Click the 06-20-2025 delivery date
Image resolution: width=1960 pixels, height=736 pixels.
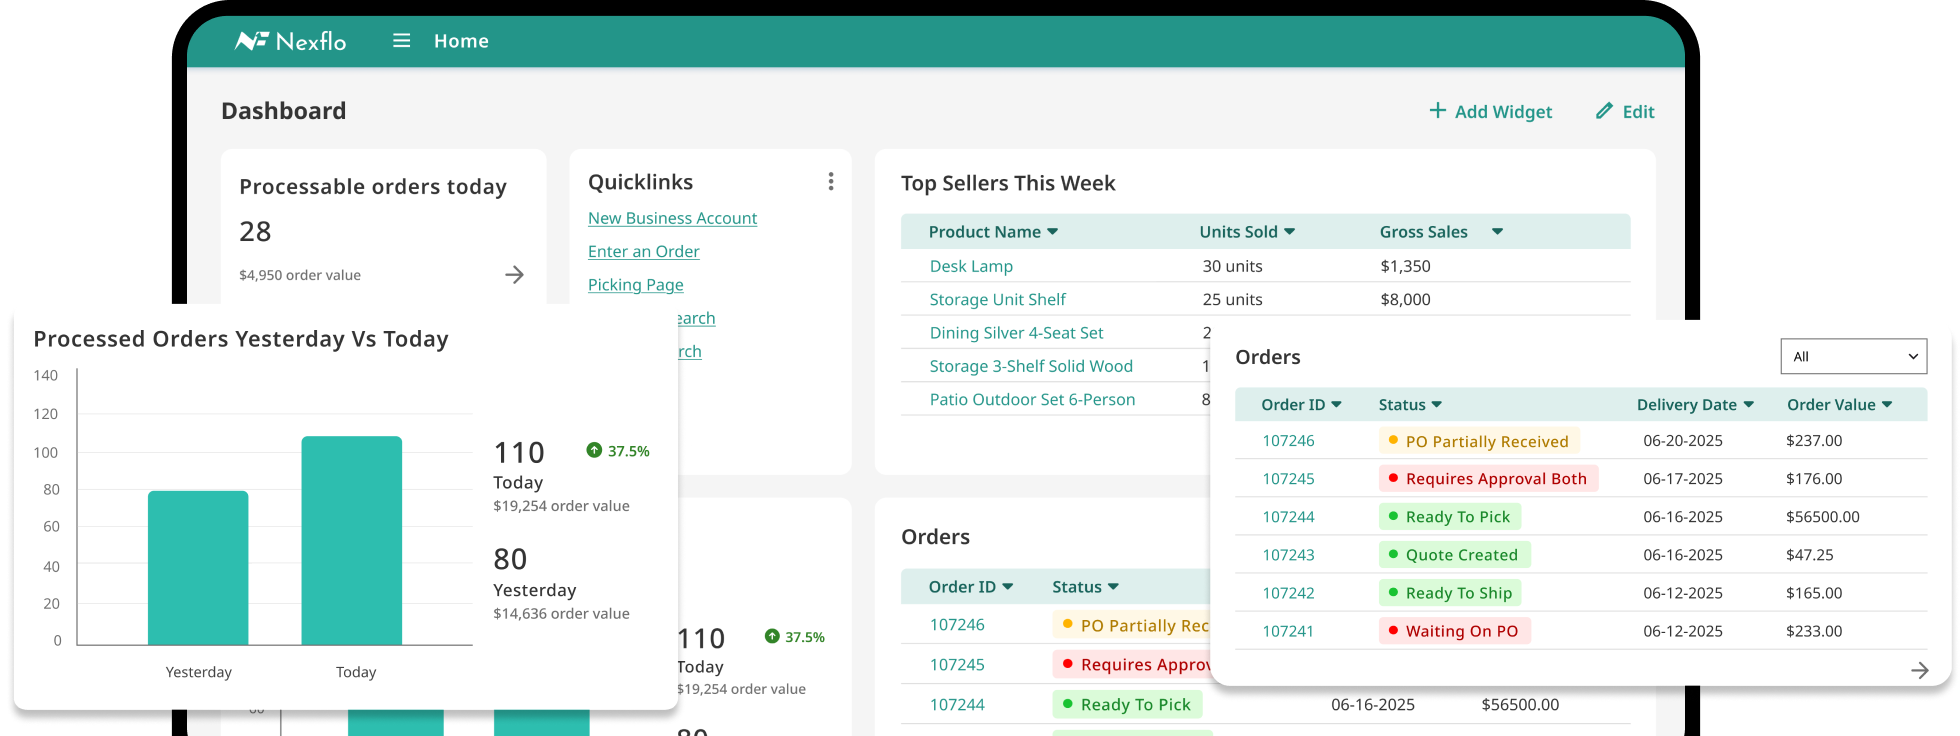(x=1683, y=441)
